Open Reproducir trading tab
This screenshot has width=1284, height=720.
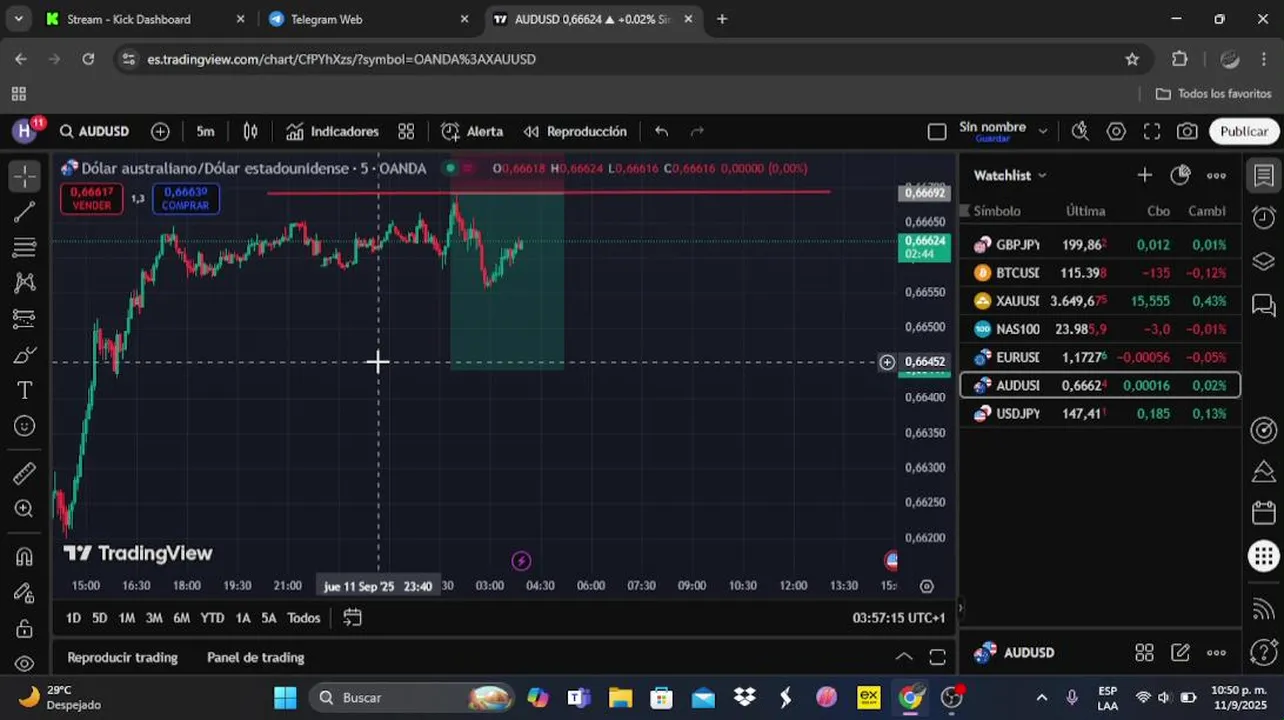[122, 657]
